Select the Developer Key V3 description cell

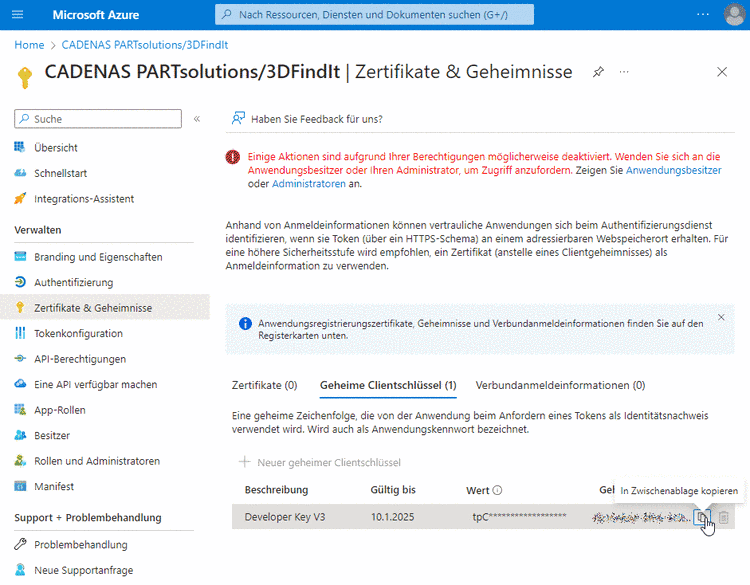(x=285, y=517)
